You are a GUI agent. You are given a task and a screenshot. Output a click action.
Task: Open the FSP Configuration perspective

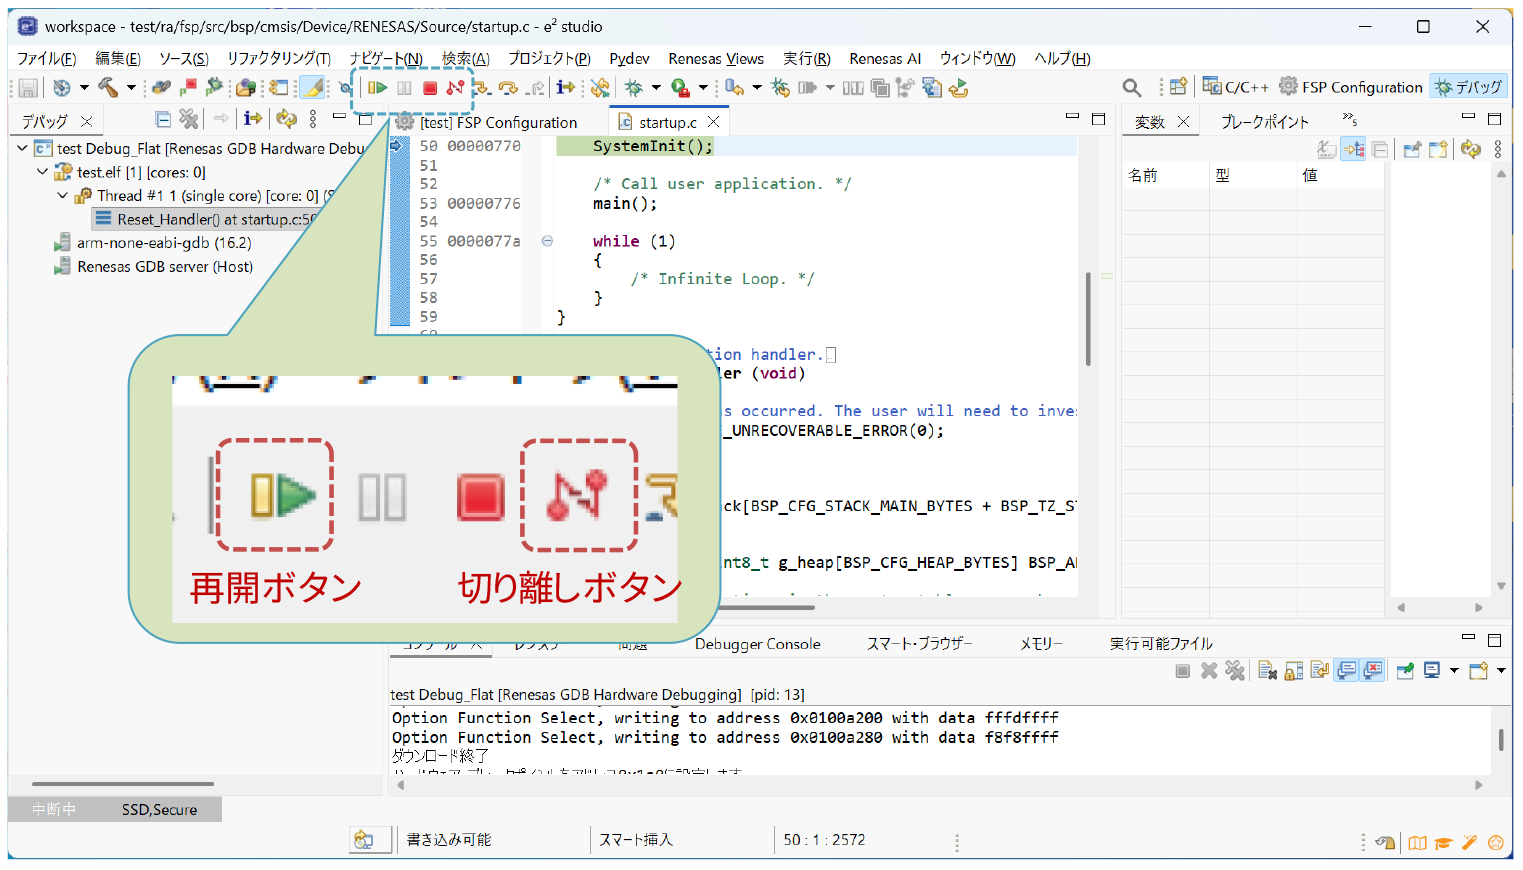(1350, 87)
